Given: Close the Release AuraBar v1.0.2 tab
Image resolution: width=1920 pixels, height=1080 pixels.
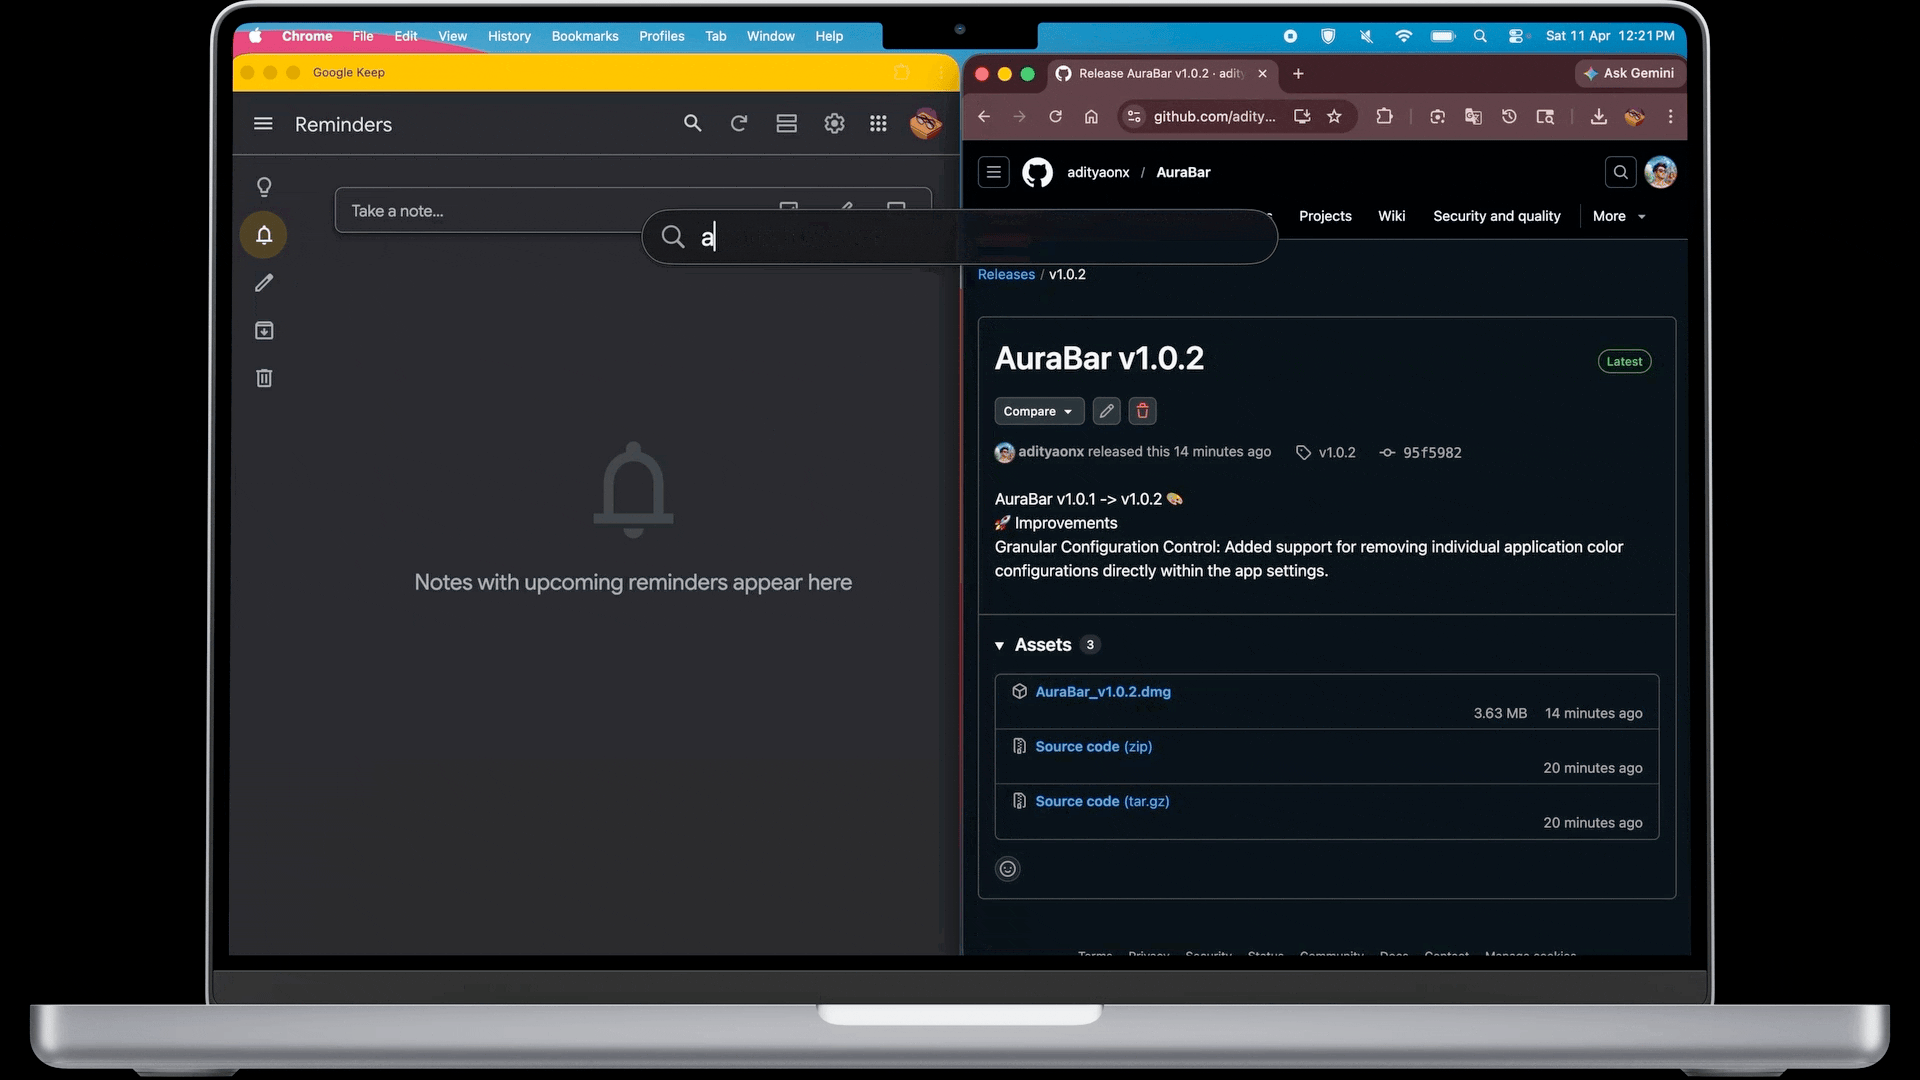Looking at the screenshot, I should coord(1262,74).
